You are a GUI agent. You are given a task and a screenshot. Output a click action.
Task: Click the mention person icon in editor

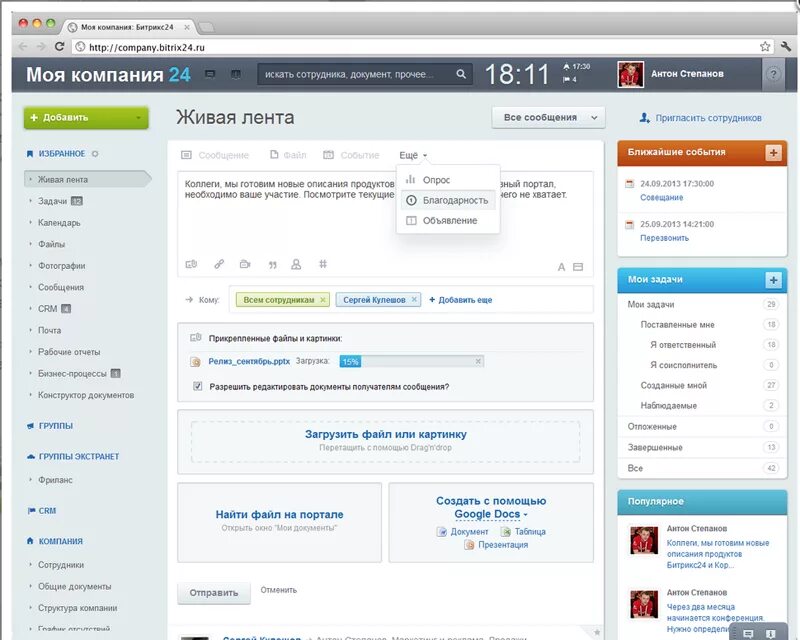(x=296, y=264)
